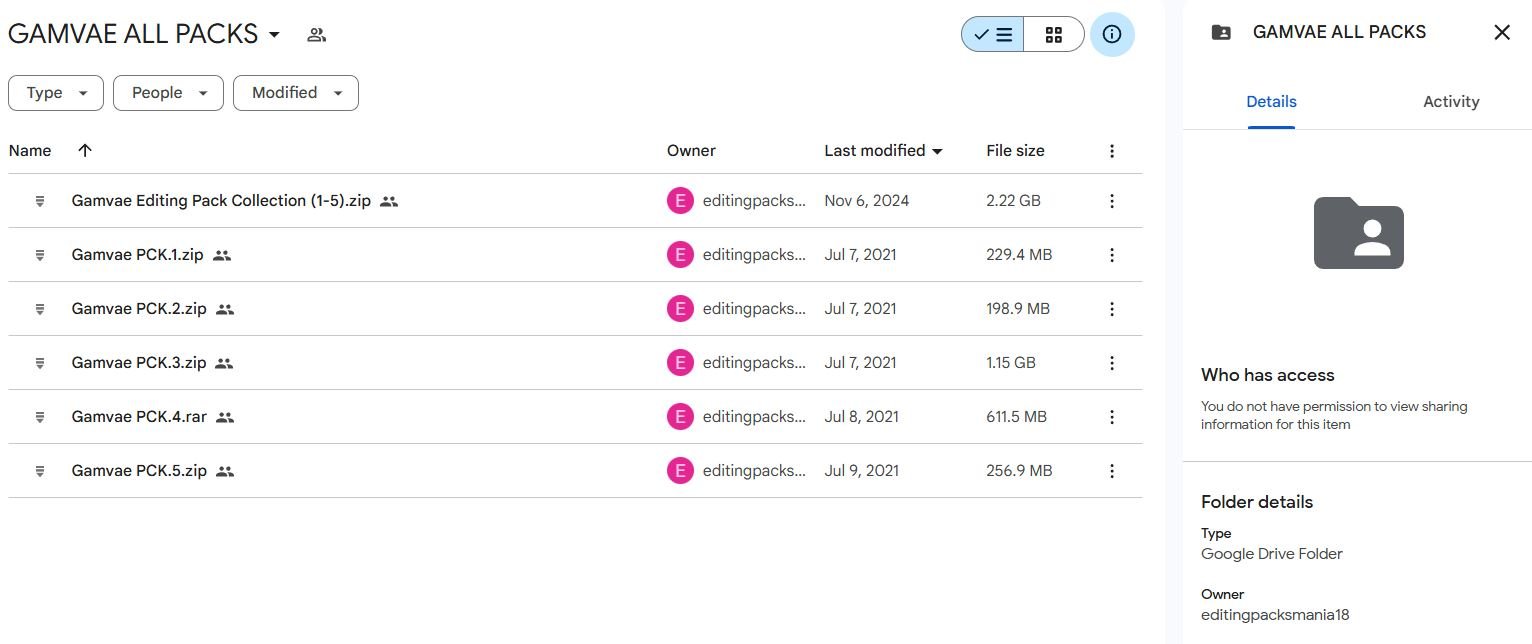Select the Gamvae PCK.5.zip file name
The height and width of the screenshot is (644, 1532).
139,471
